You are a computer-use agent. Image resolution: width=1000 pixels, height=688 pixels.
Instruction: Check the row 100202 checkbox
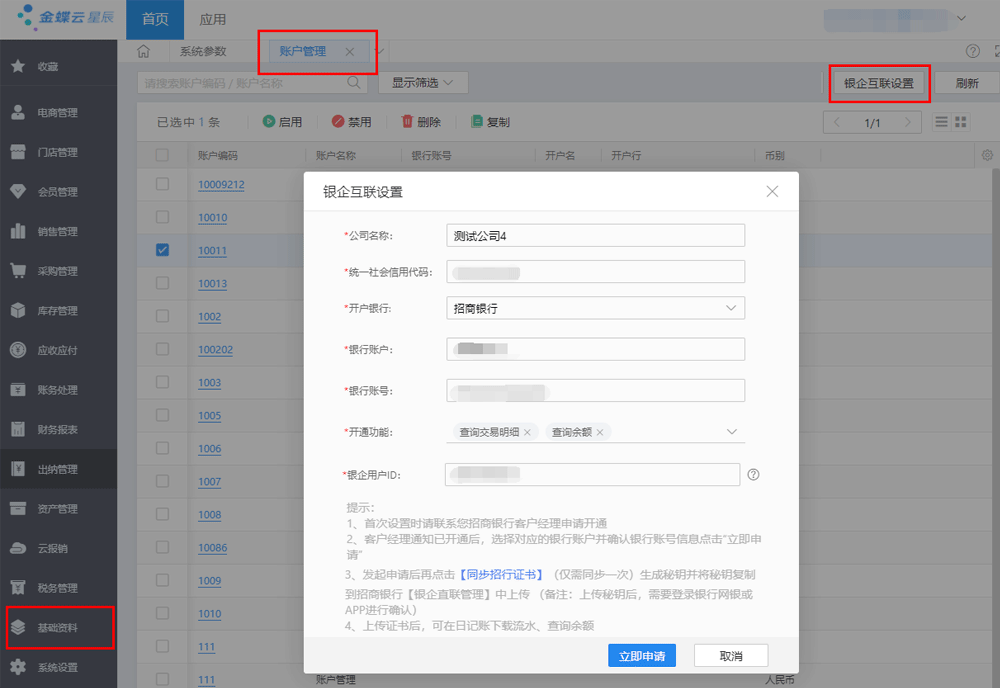click(163, 349)
